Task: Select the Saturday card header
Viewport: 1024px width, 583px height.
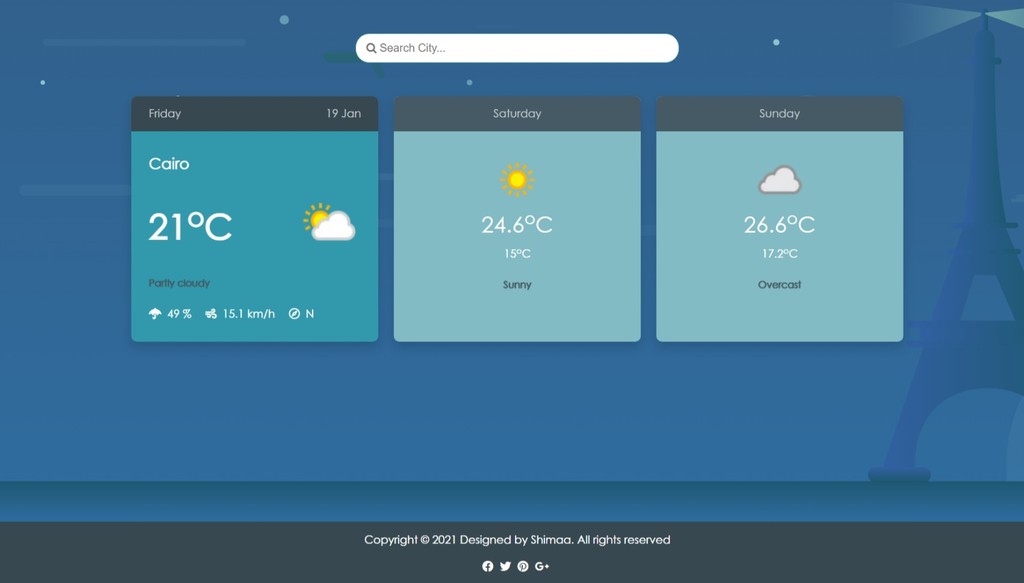Action: tap(517, 114)
